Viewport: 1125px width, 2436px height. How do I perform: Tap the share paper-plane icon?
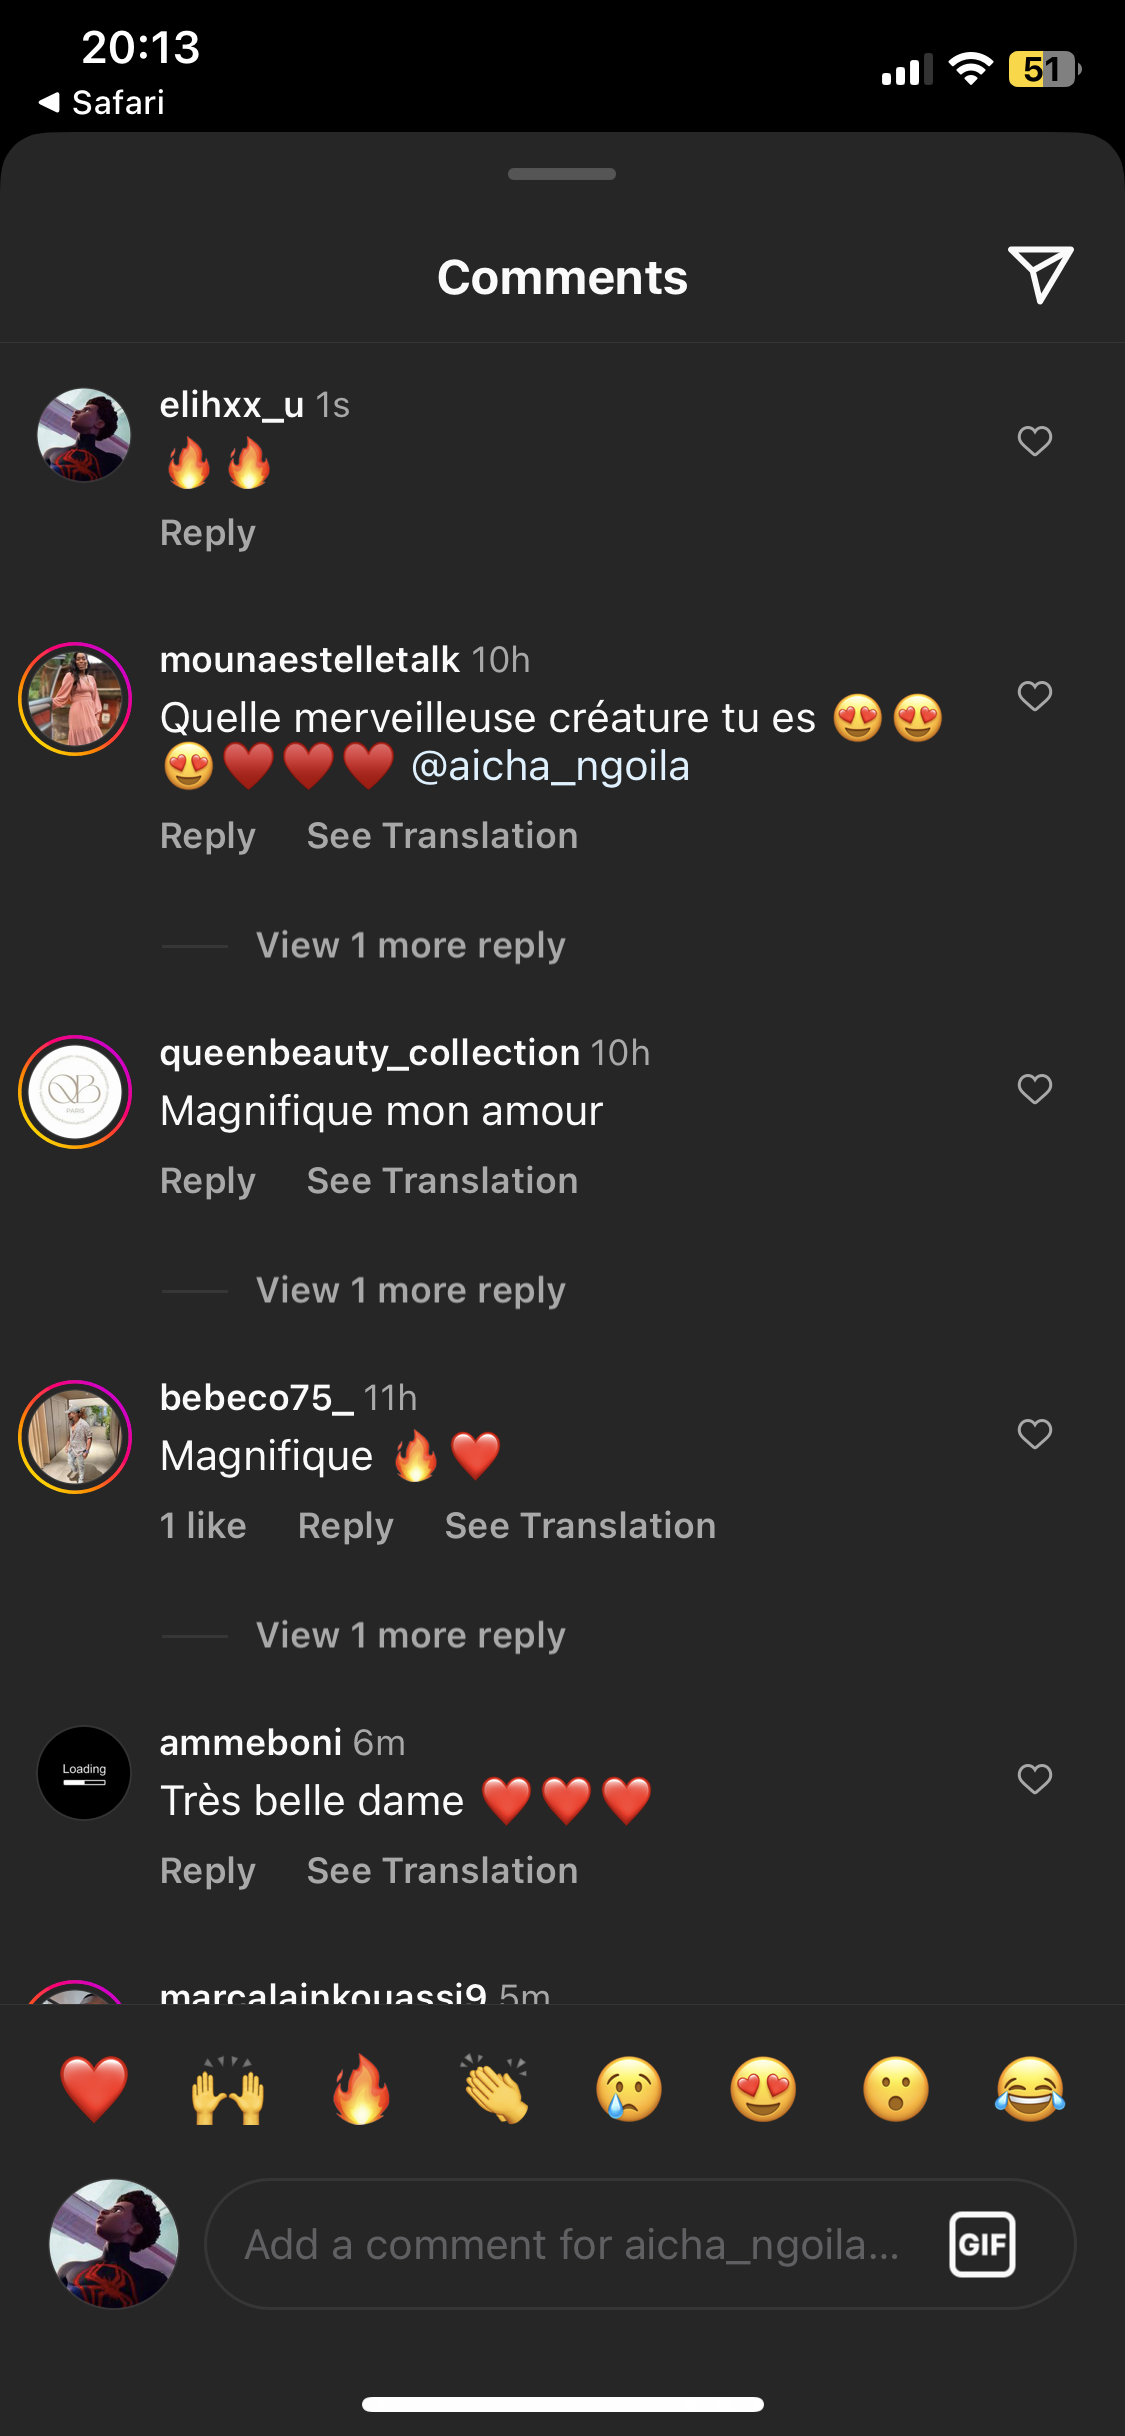point(1040,274)
